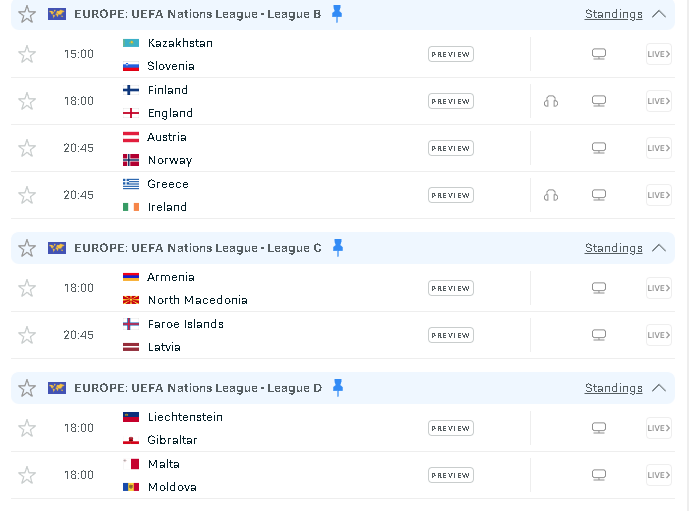Screen dimensions: 689x511
Task: Open the LIVE button for Liechtenstein vs Gibraltar
Action: (x=659, y=428)
